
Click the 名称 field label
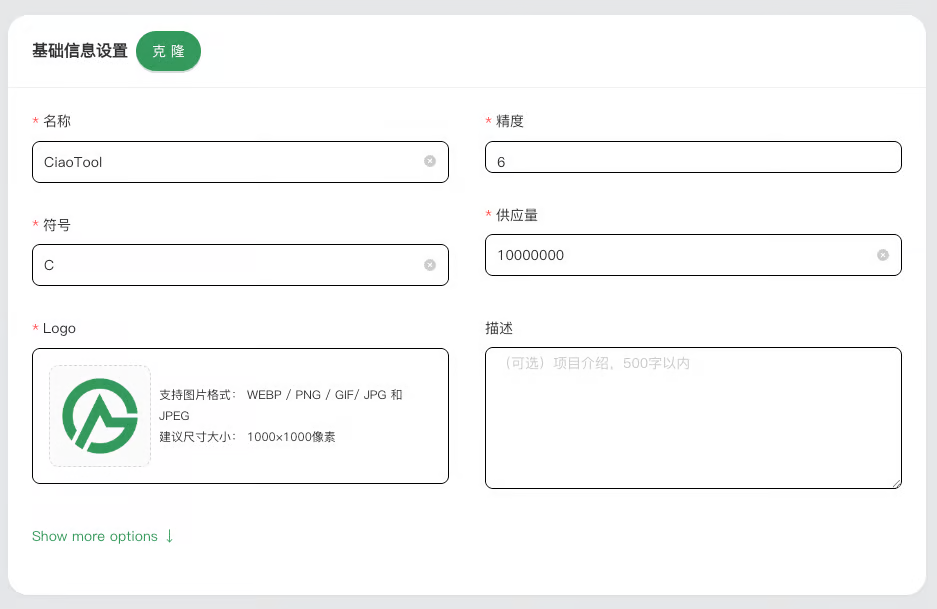[57, 121]
